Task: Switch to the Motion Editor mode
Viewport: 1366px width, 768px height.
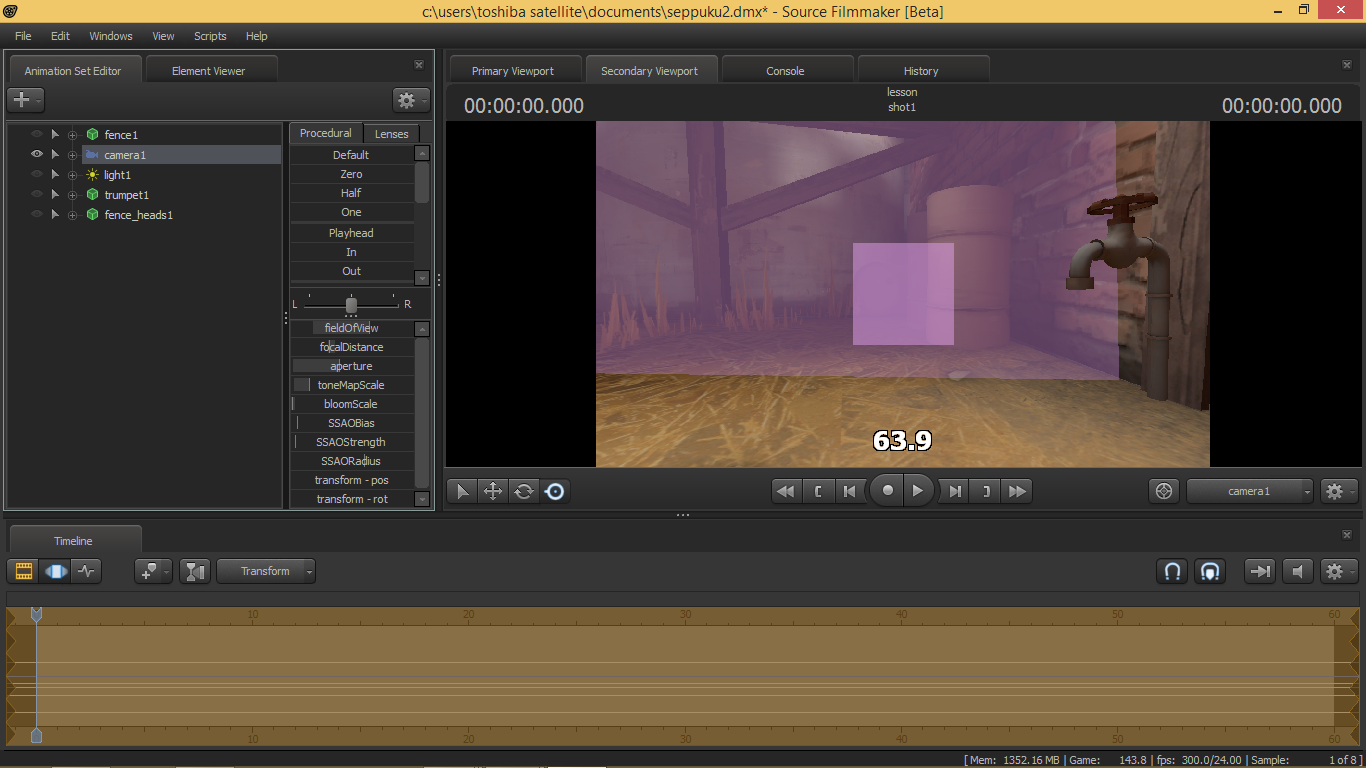Action: click(55, 571)
